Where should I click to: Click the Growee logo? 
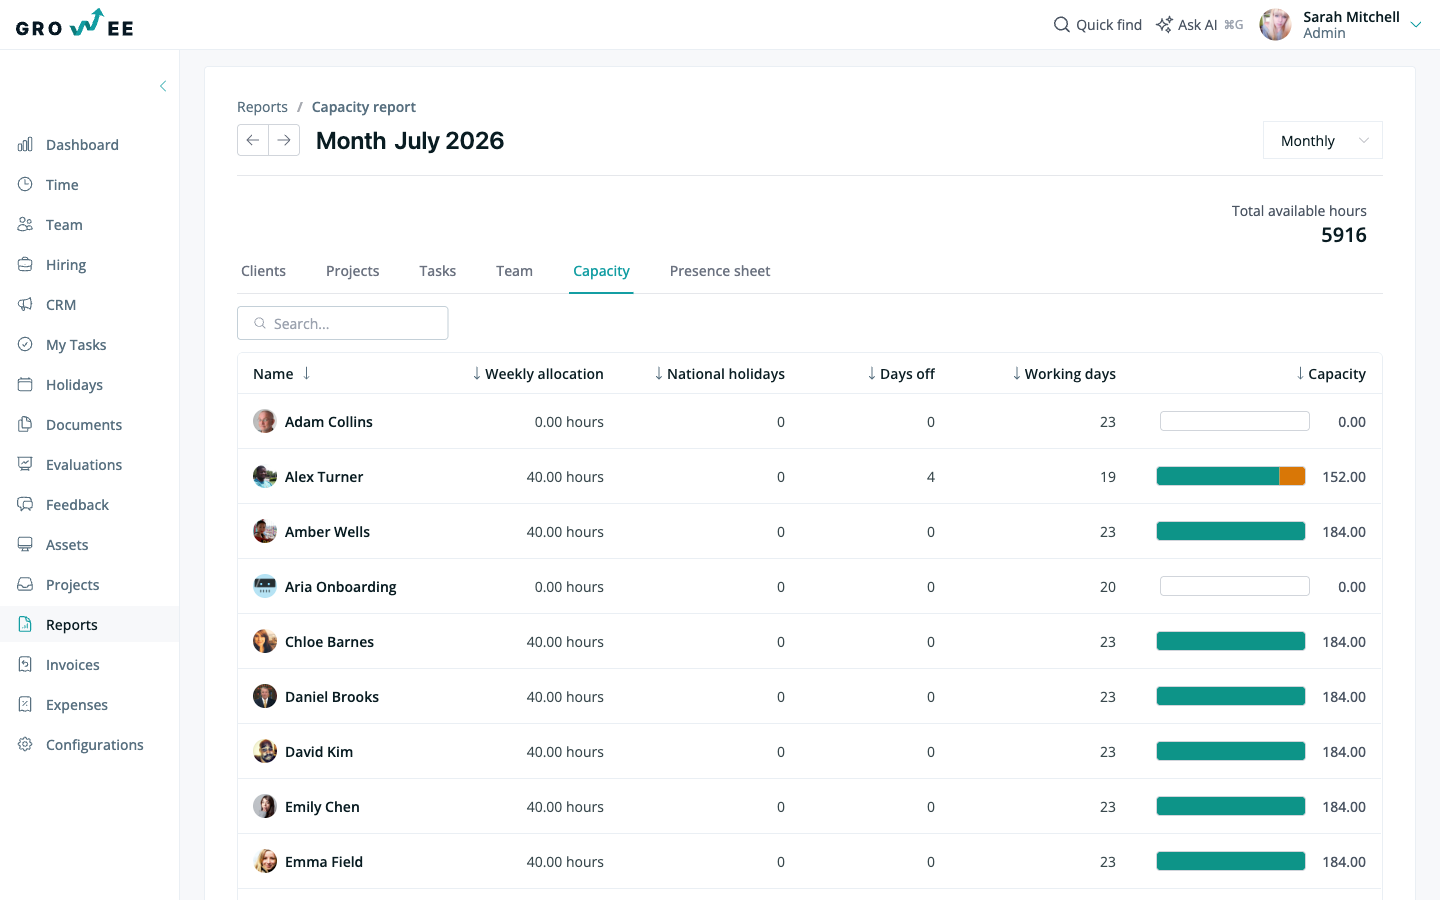[x=75, y=24]
